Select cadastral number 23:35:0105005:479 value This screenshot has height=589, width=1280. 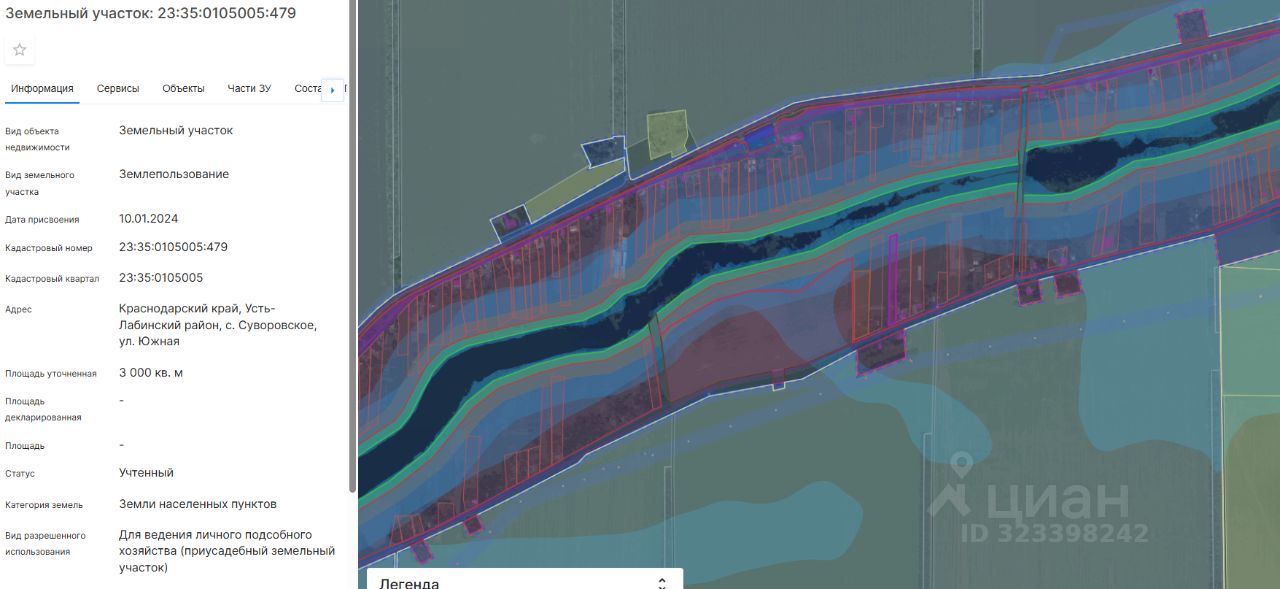(173, 247)
